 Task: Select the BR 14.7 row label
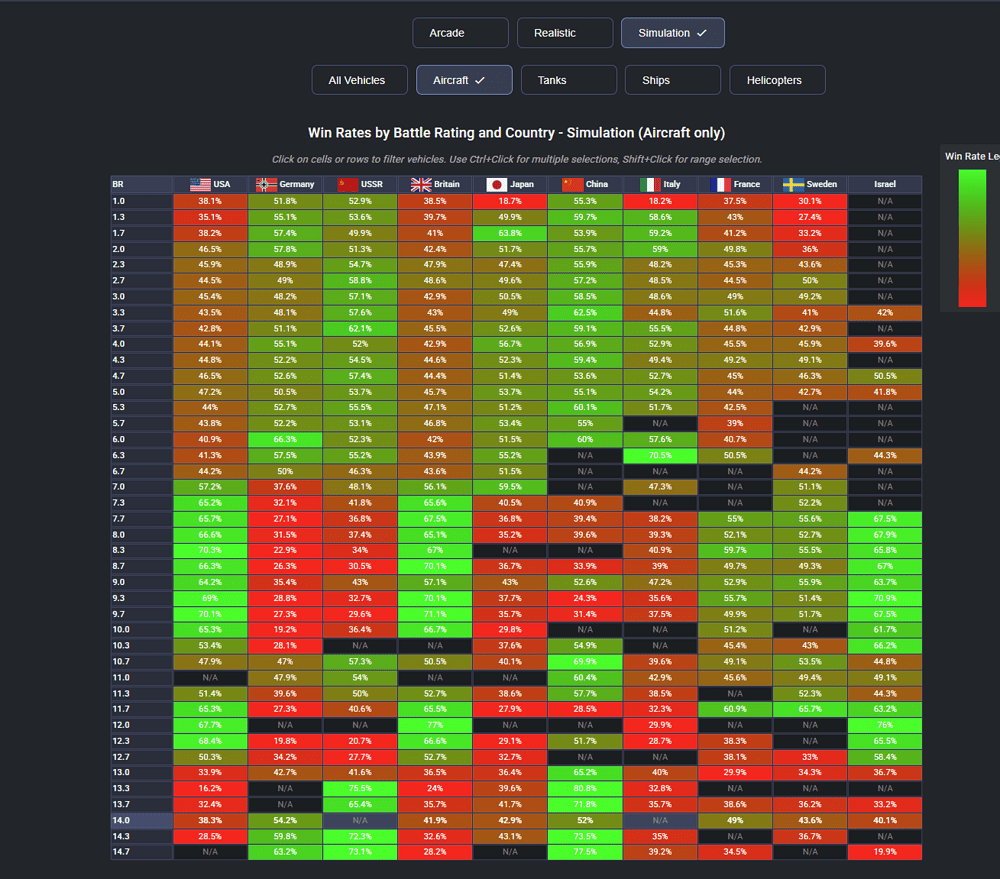point(142,852)
